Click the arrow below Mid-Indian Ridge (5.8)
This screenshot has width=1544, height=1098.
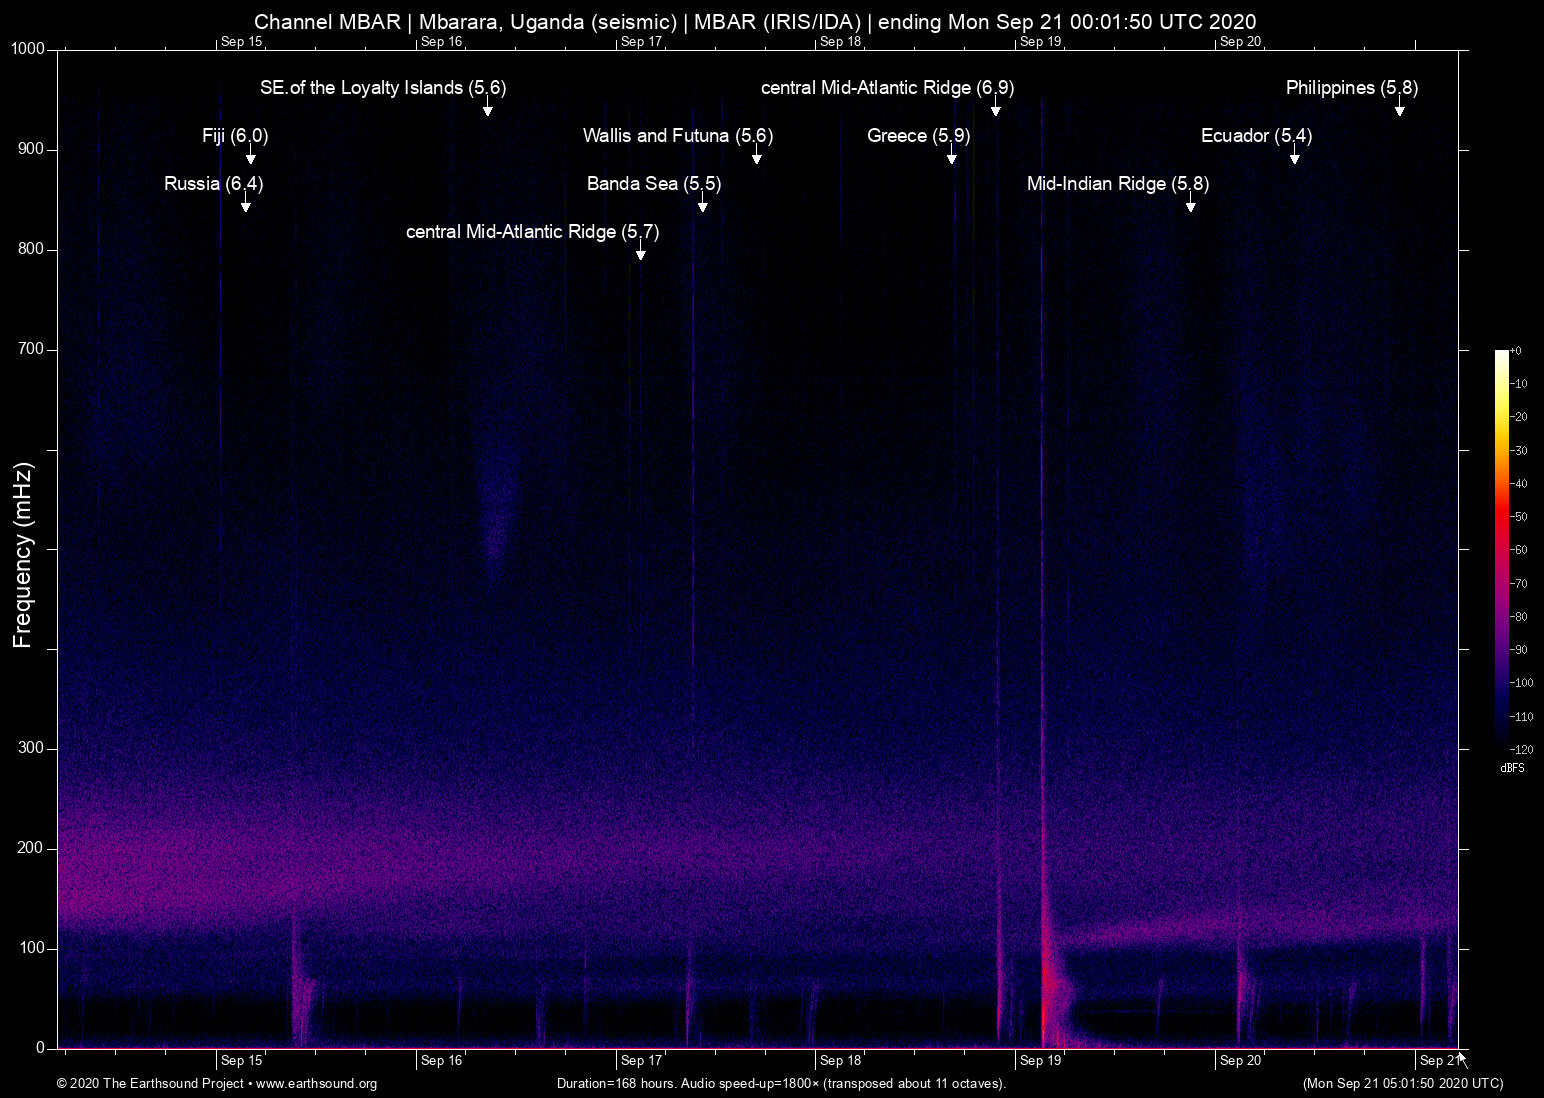coord(1191,204)
